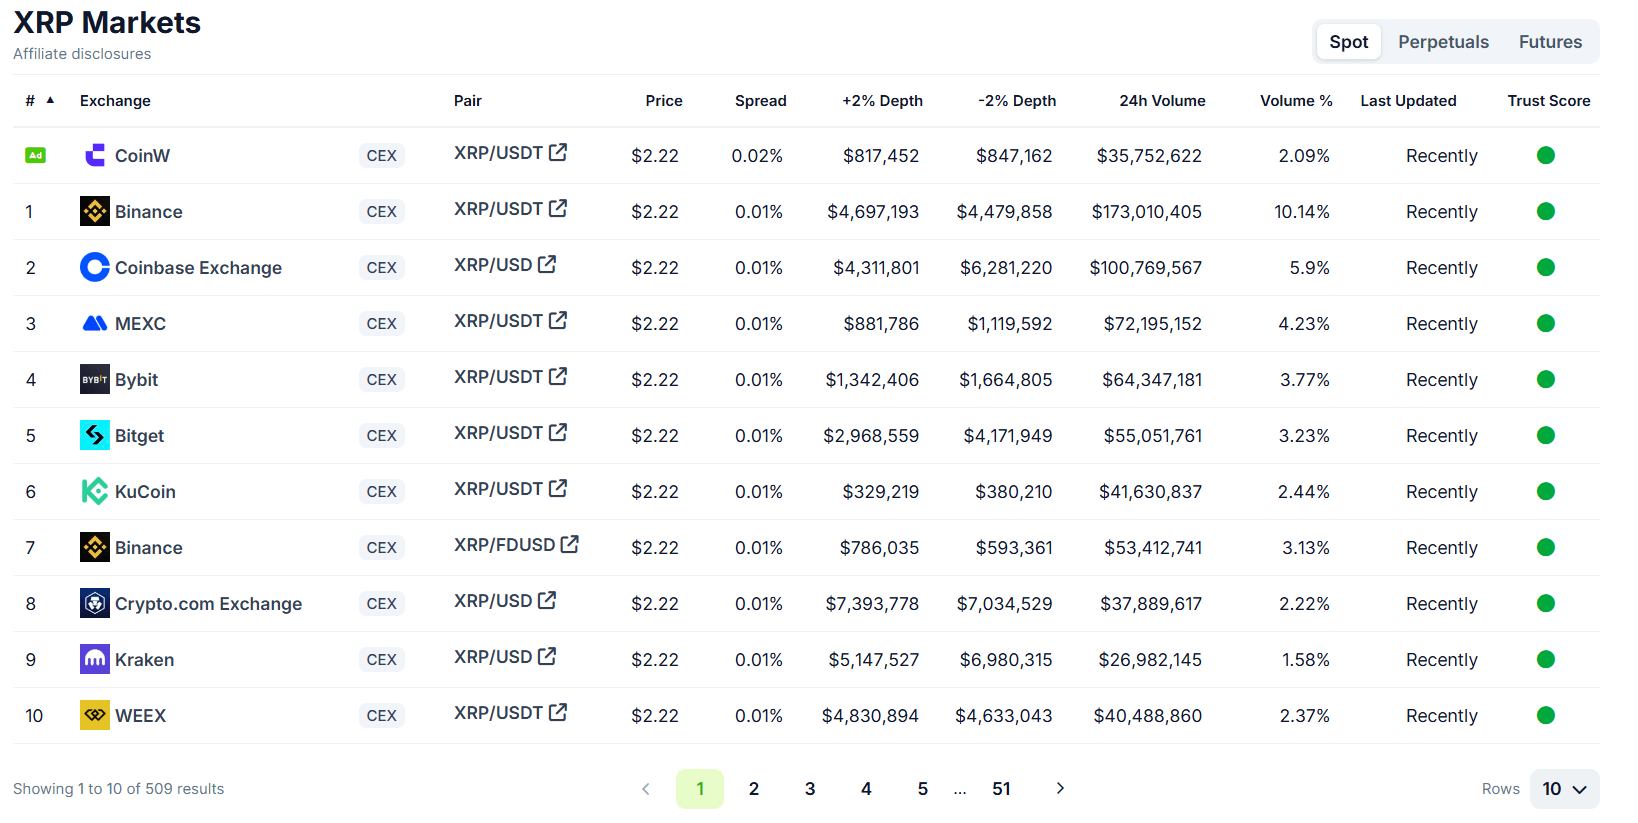Screen dimensions: 1638x823
Task: Switch to the Futures tab
Action: tap(1550, 42)
